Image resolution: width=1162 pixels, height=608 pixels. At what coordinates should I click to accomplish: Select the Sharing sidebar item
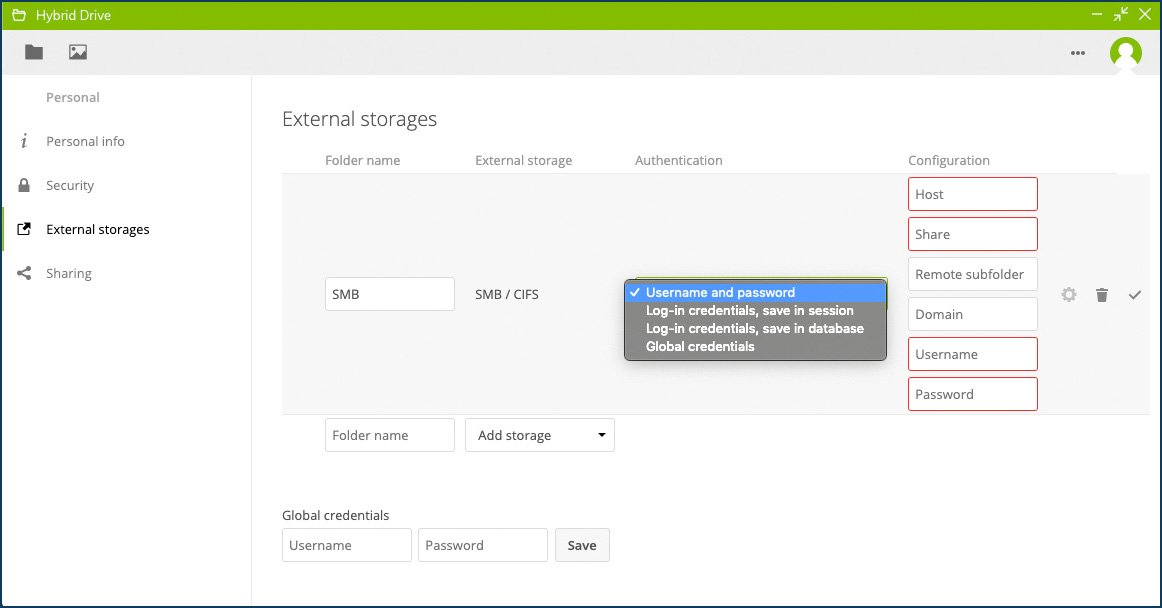pos(69,273)
